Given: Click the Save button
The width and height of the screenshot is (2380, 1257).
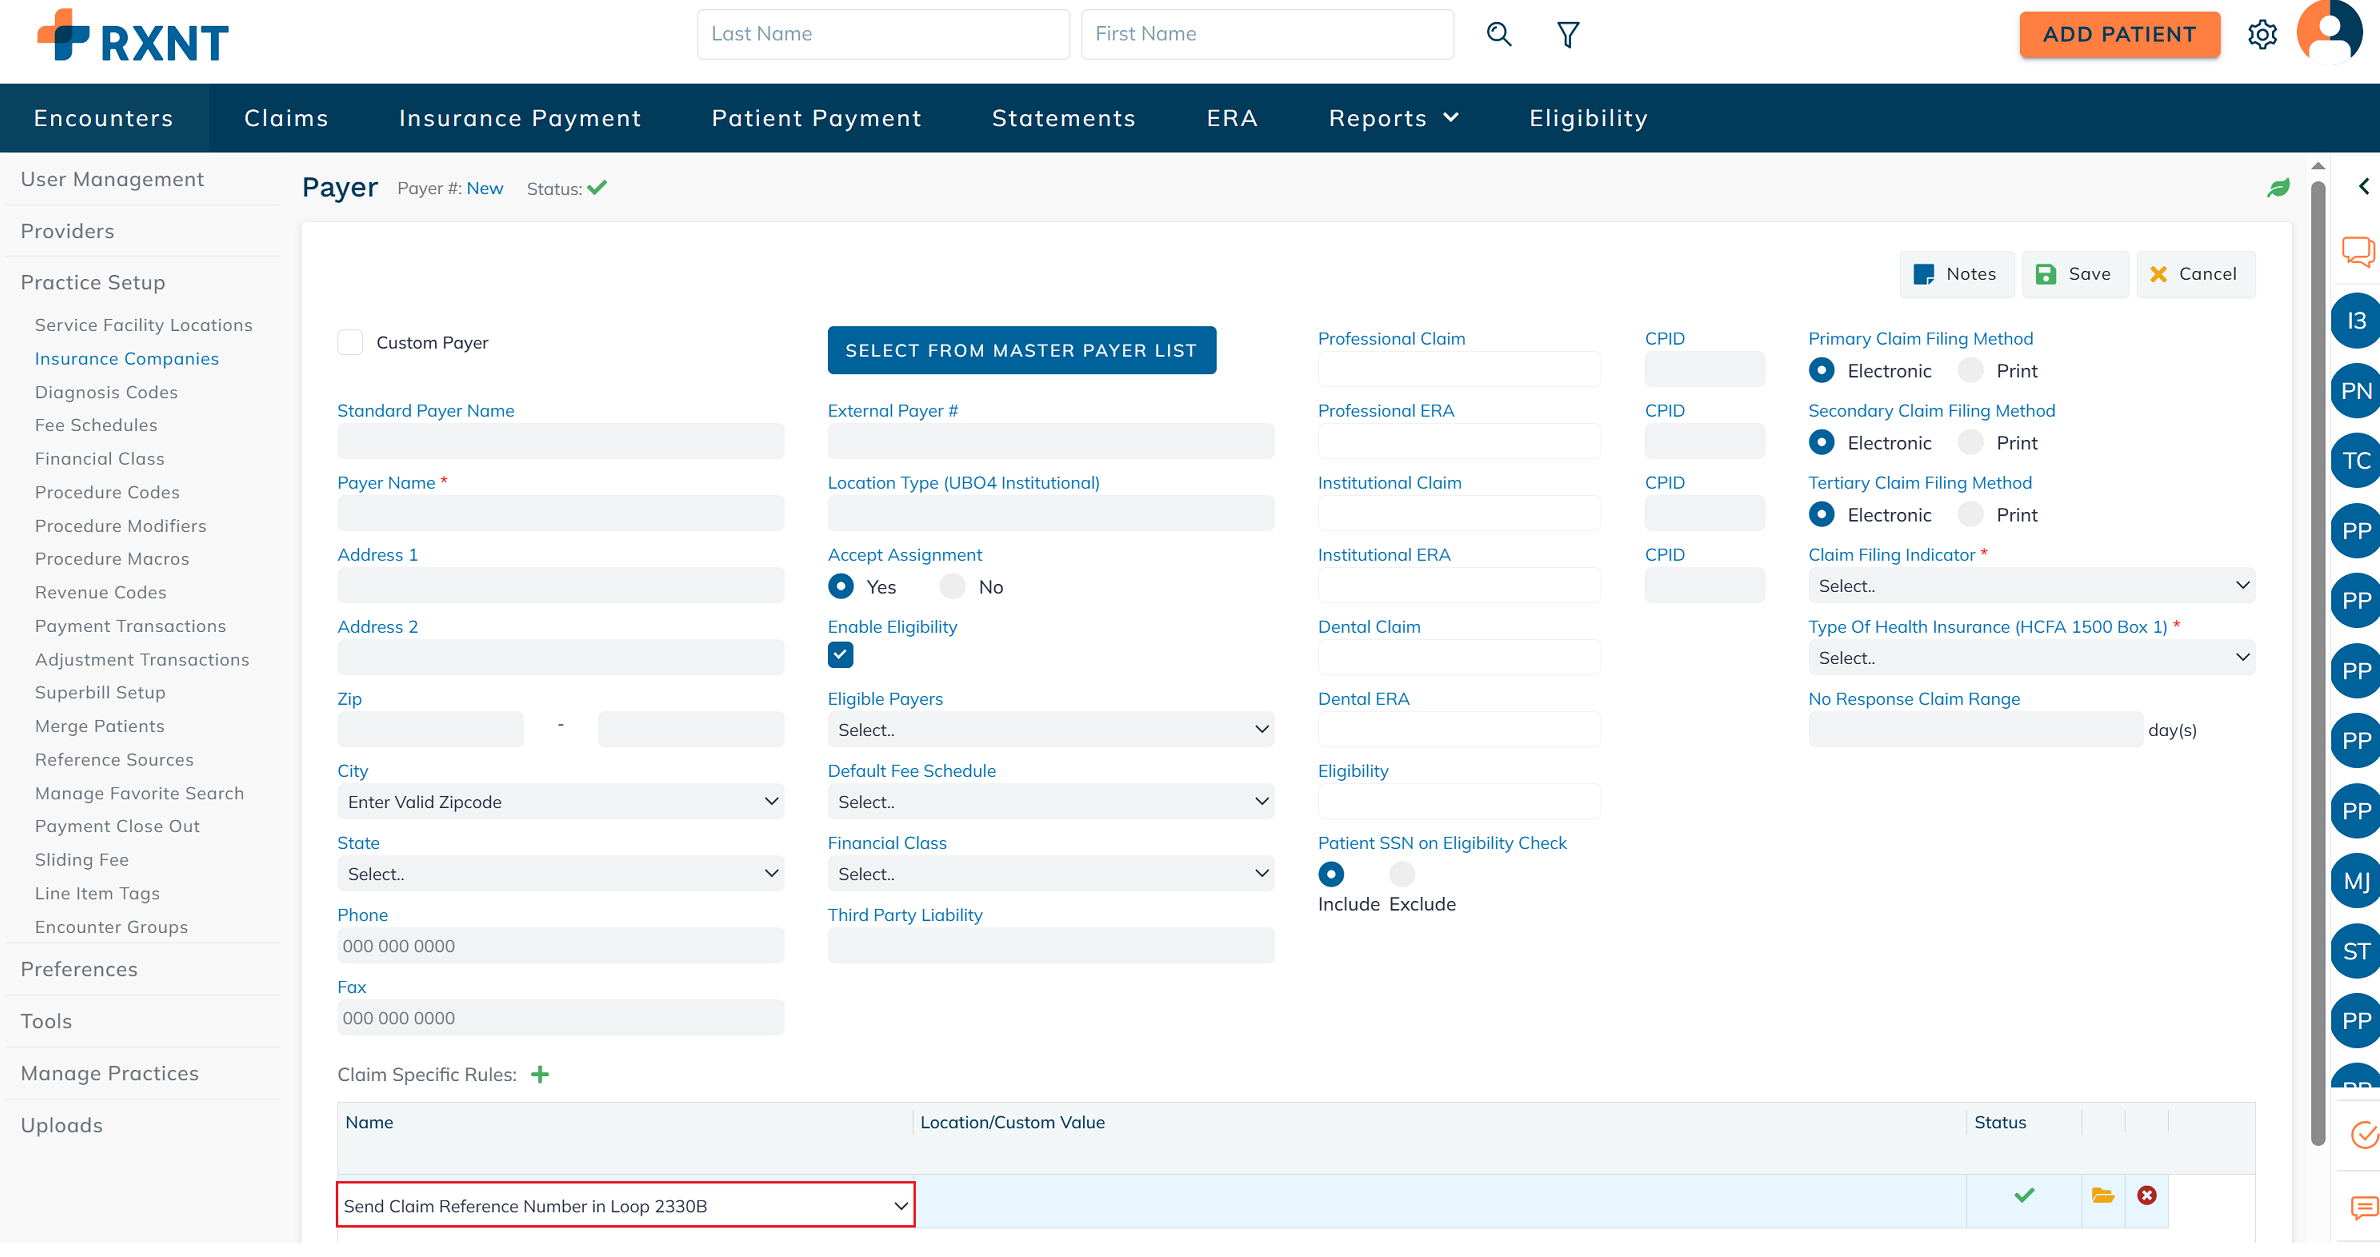Looking at the screenshot, I should [x=2074, y=274].
